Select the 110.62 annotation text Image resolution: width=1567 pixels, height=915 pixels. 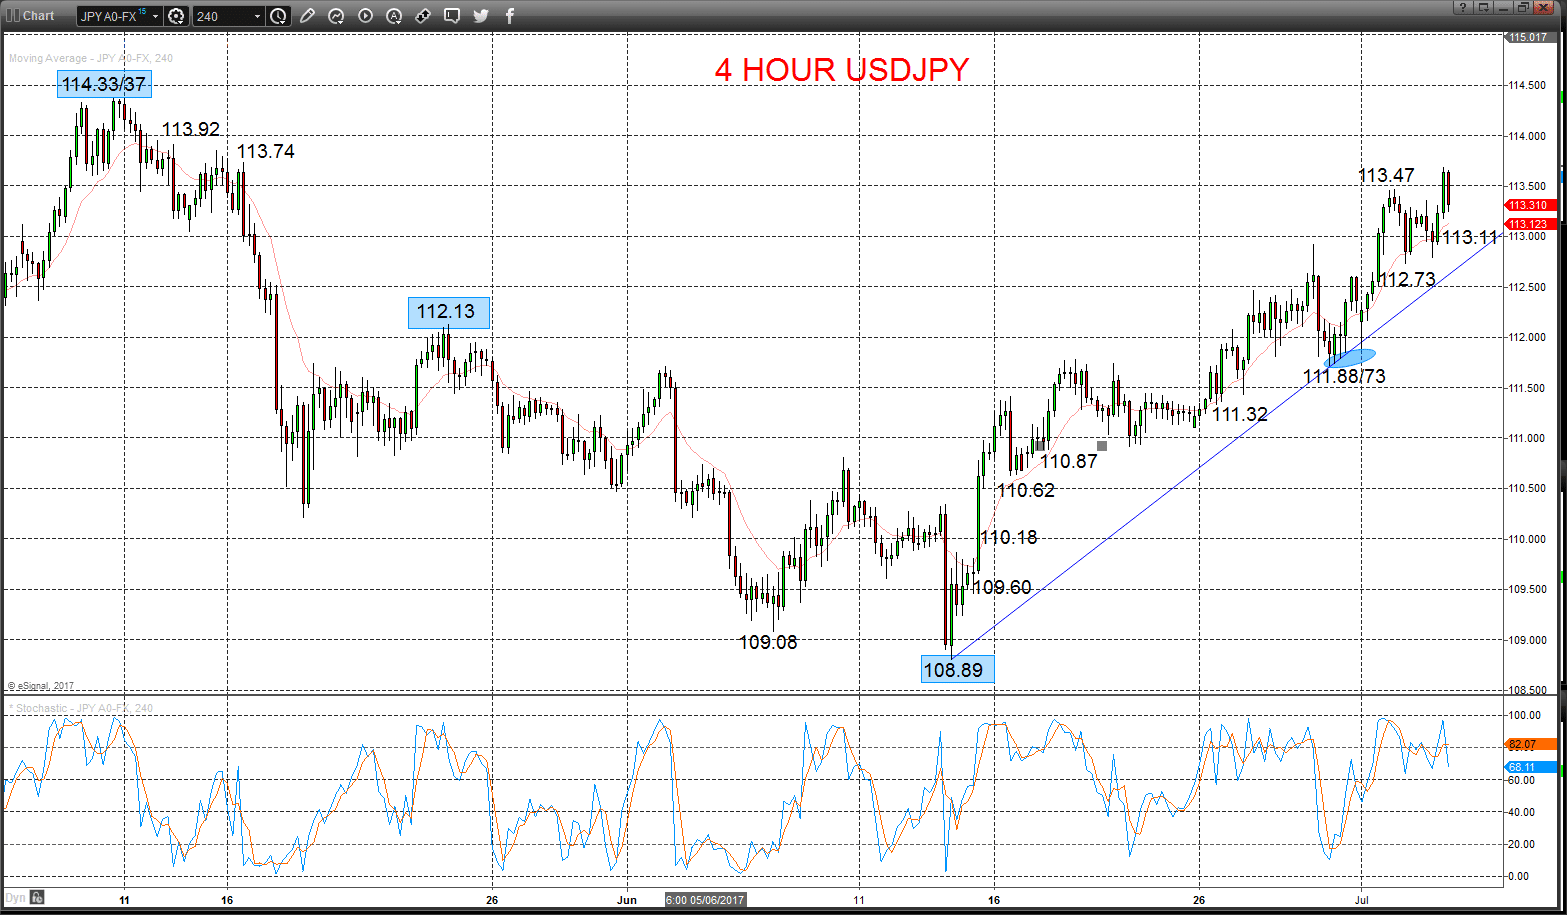click(1025, 490)
